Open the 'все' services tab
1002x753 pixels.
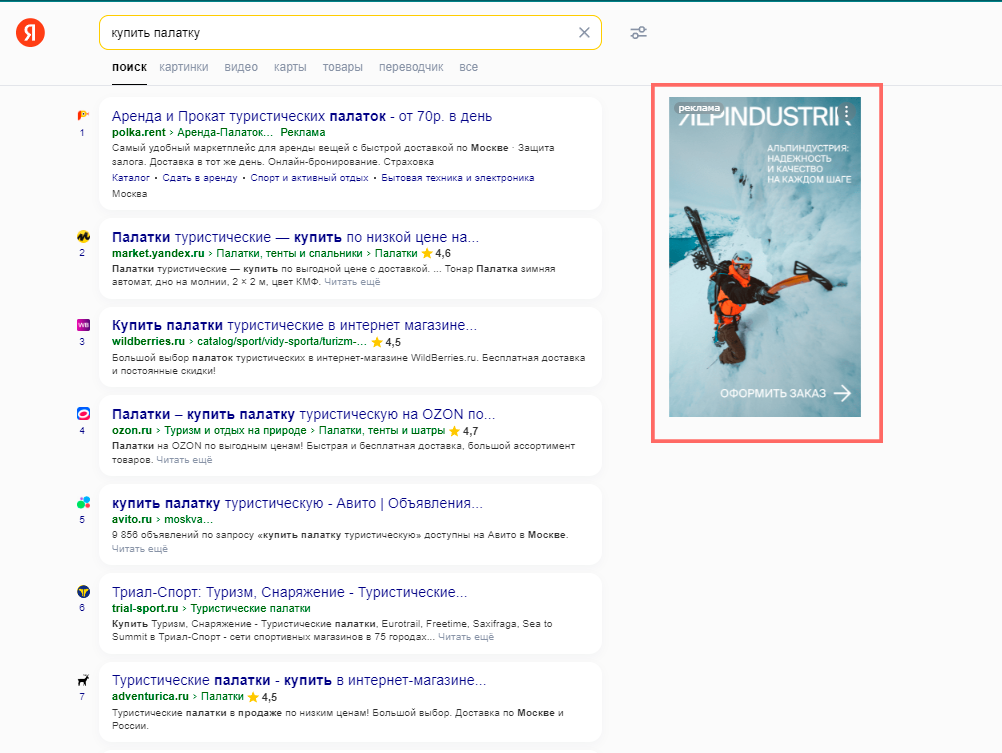click(468, 67)
